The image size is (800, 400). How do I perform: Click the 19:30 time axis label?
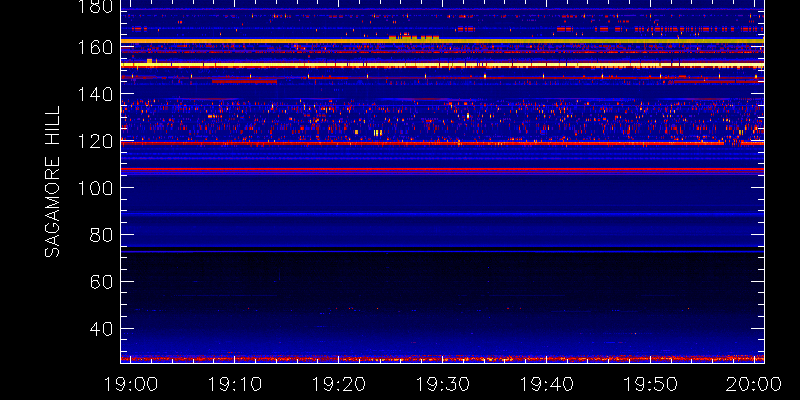[x=443, y=384]
